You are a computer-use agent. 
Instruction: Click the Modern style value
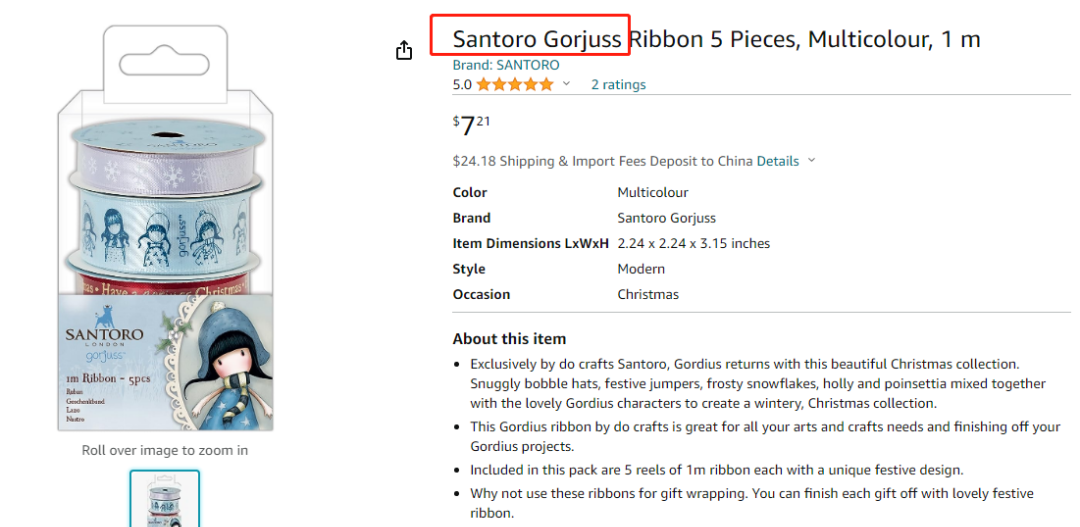pos(641,269)
